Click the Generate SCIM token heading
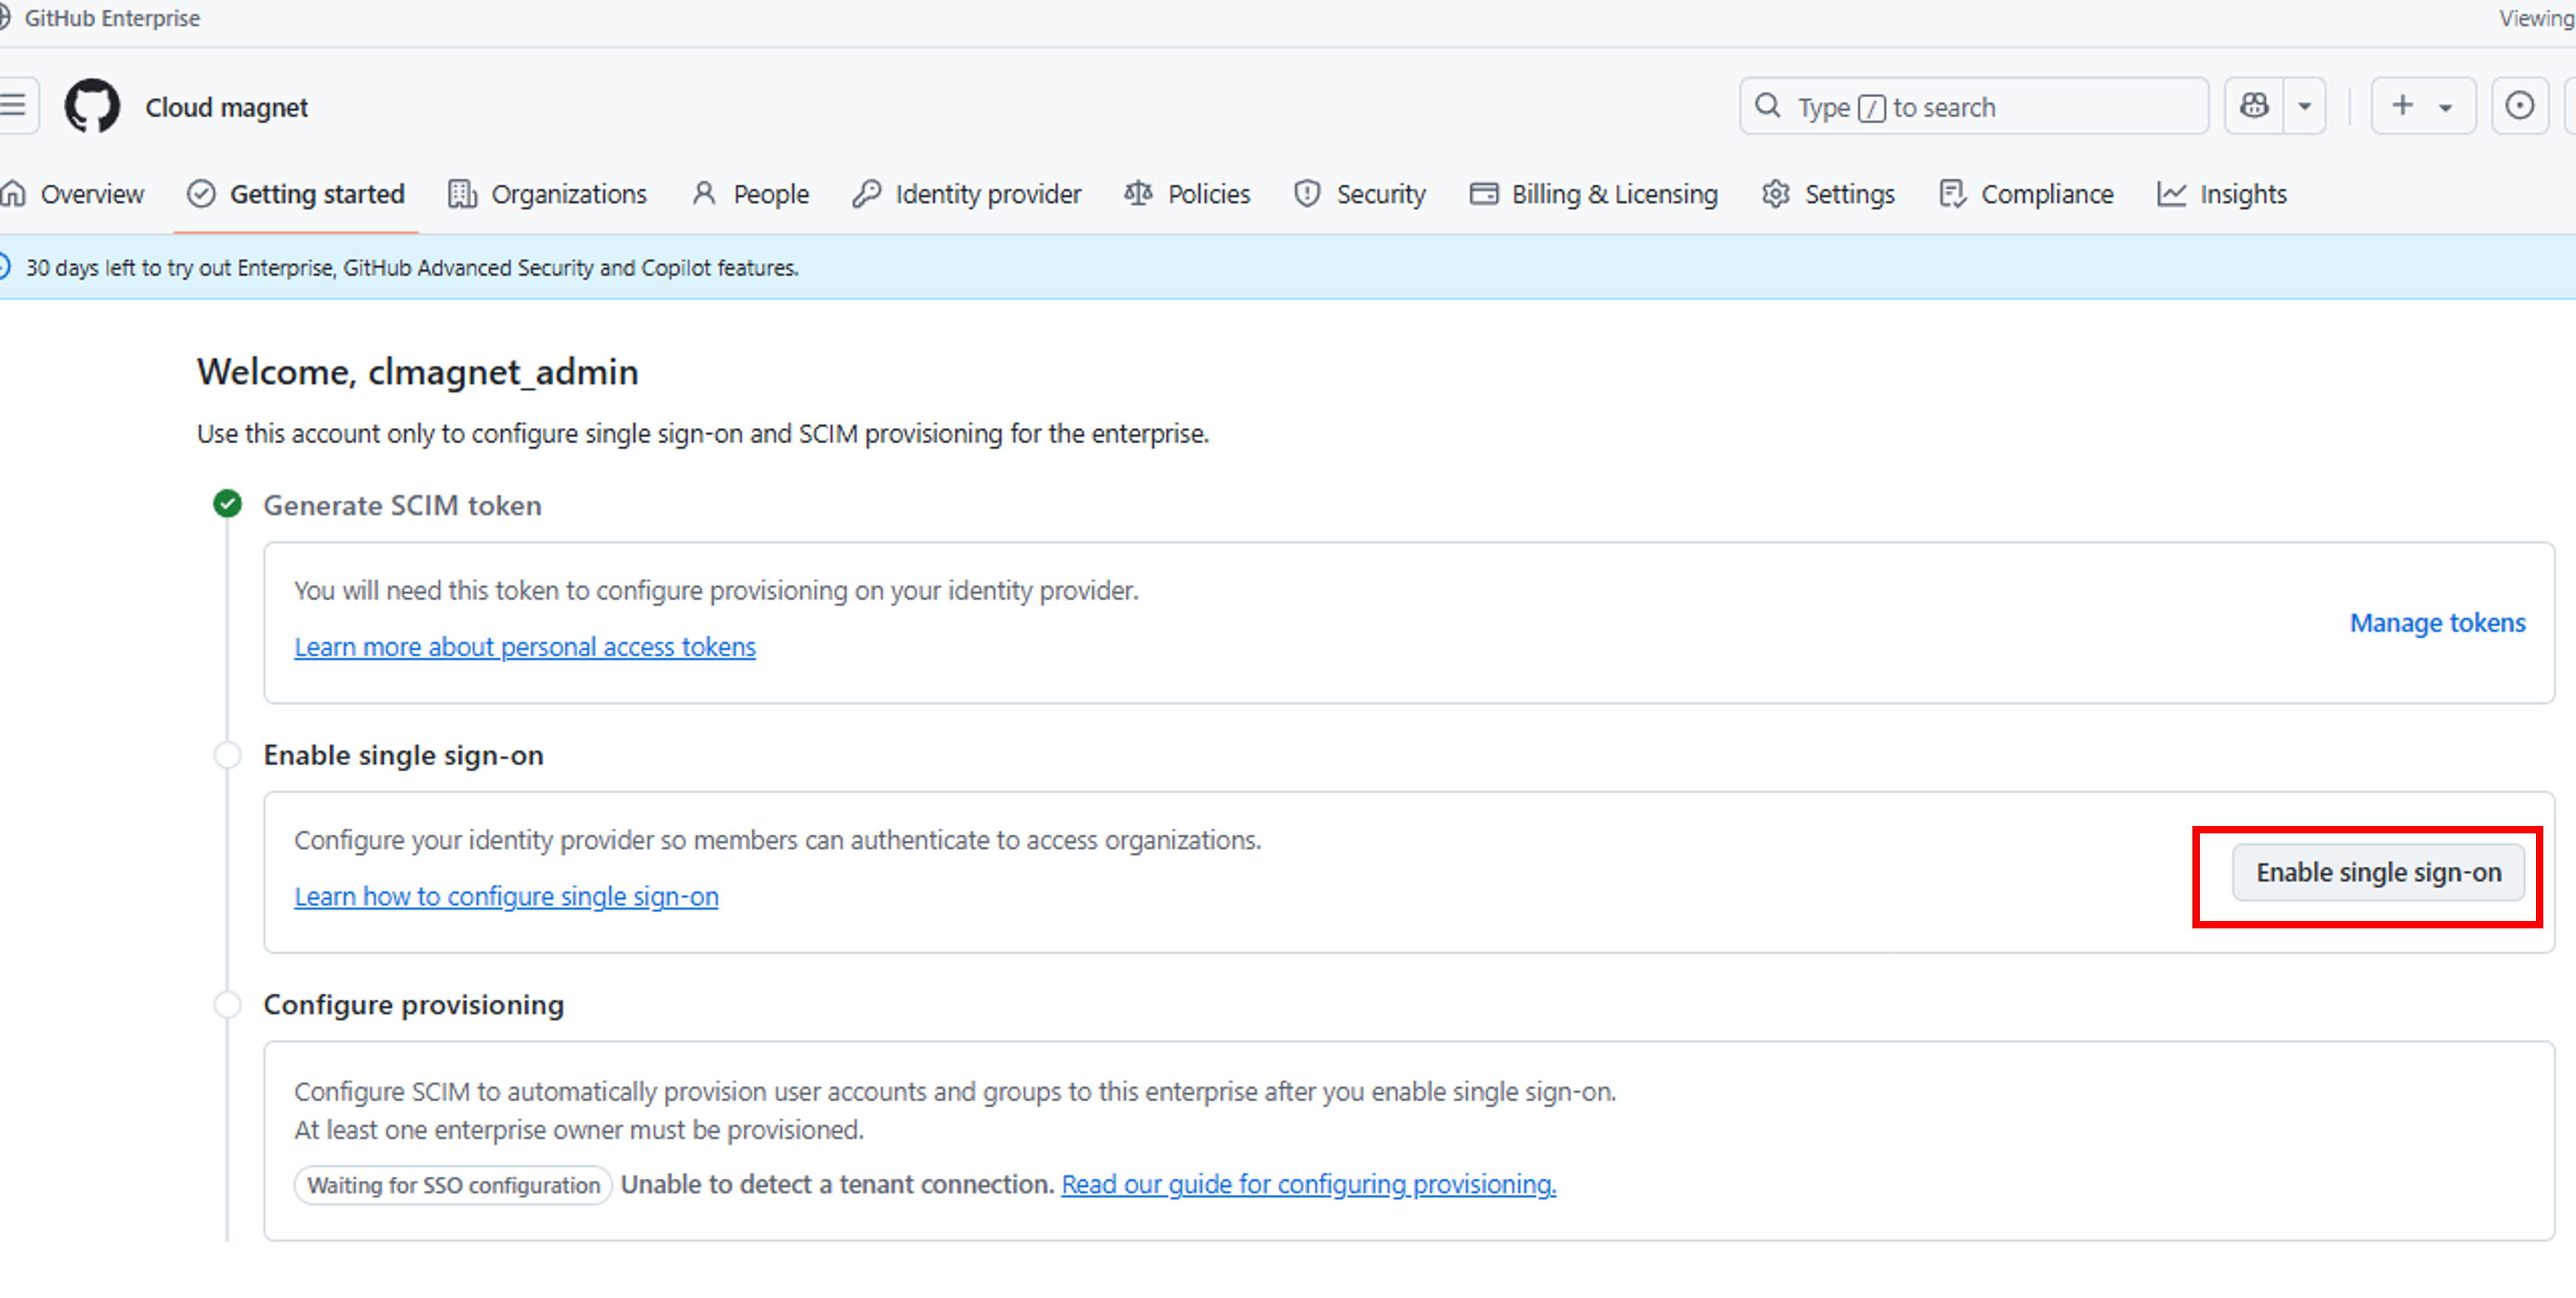 [402, 505]
